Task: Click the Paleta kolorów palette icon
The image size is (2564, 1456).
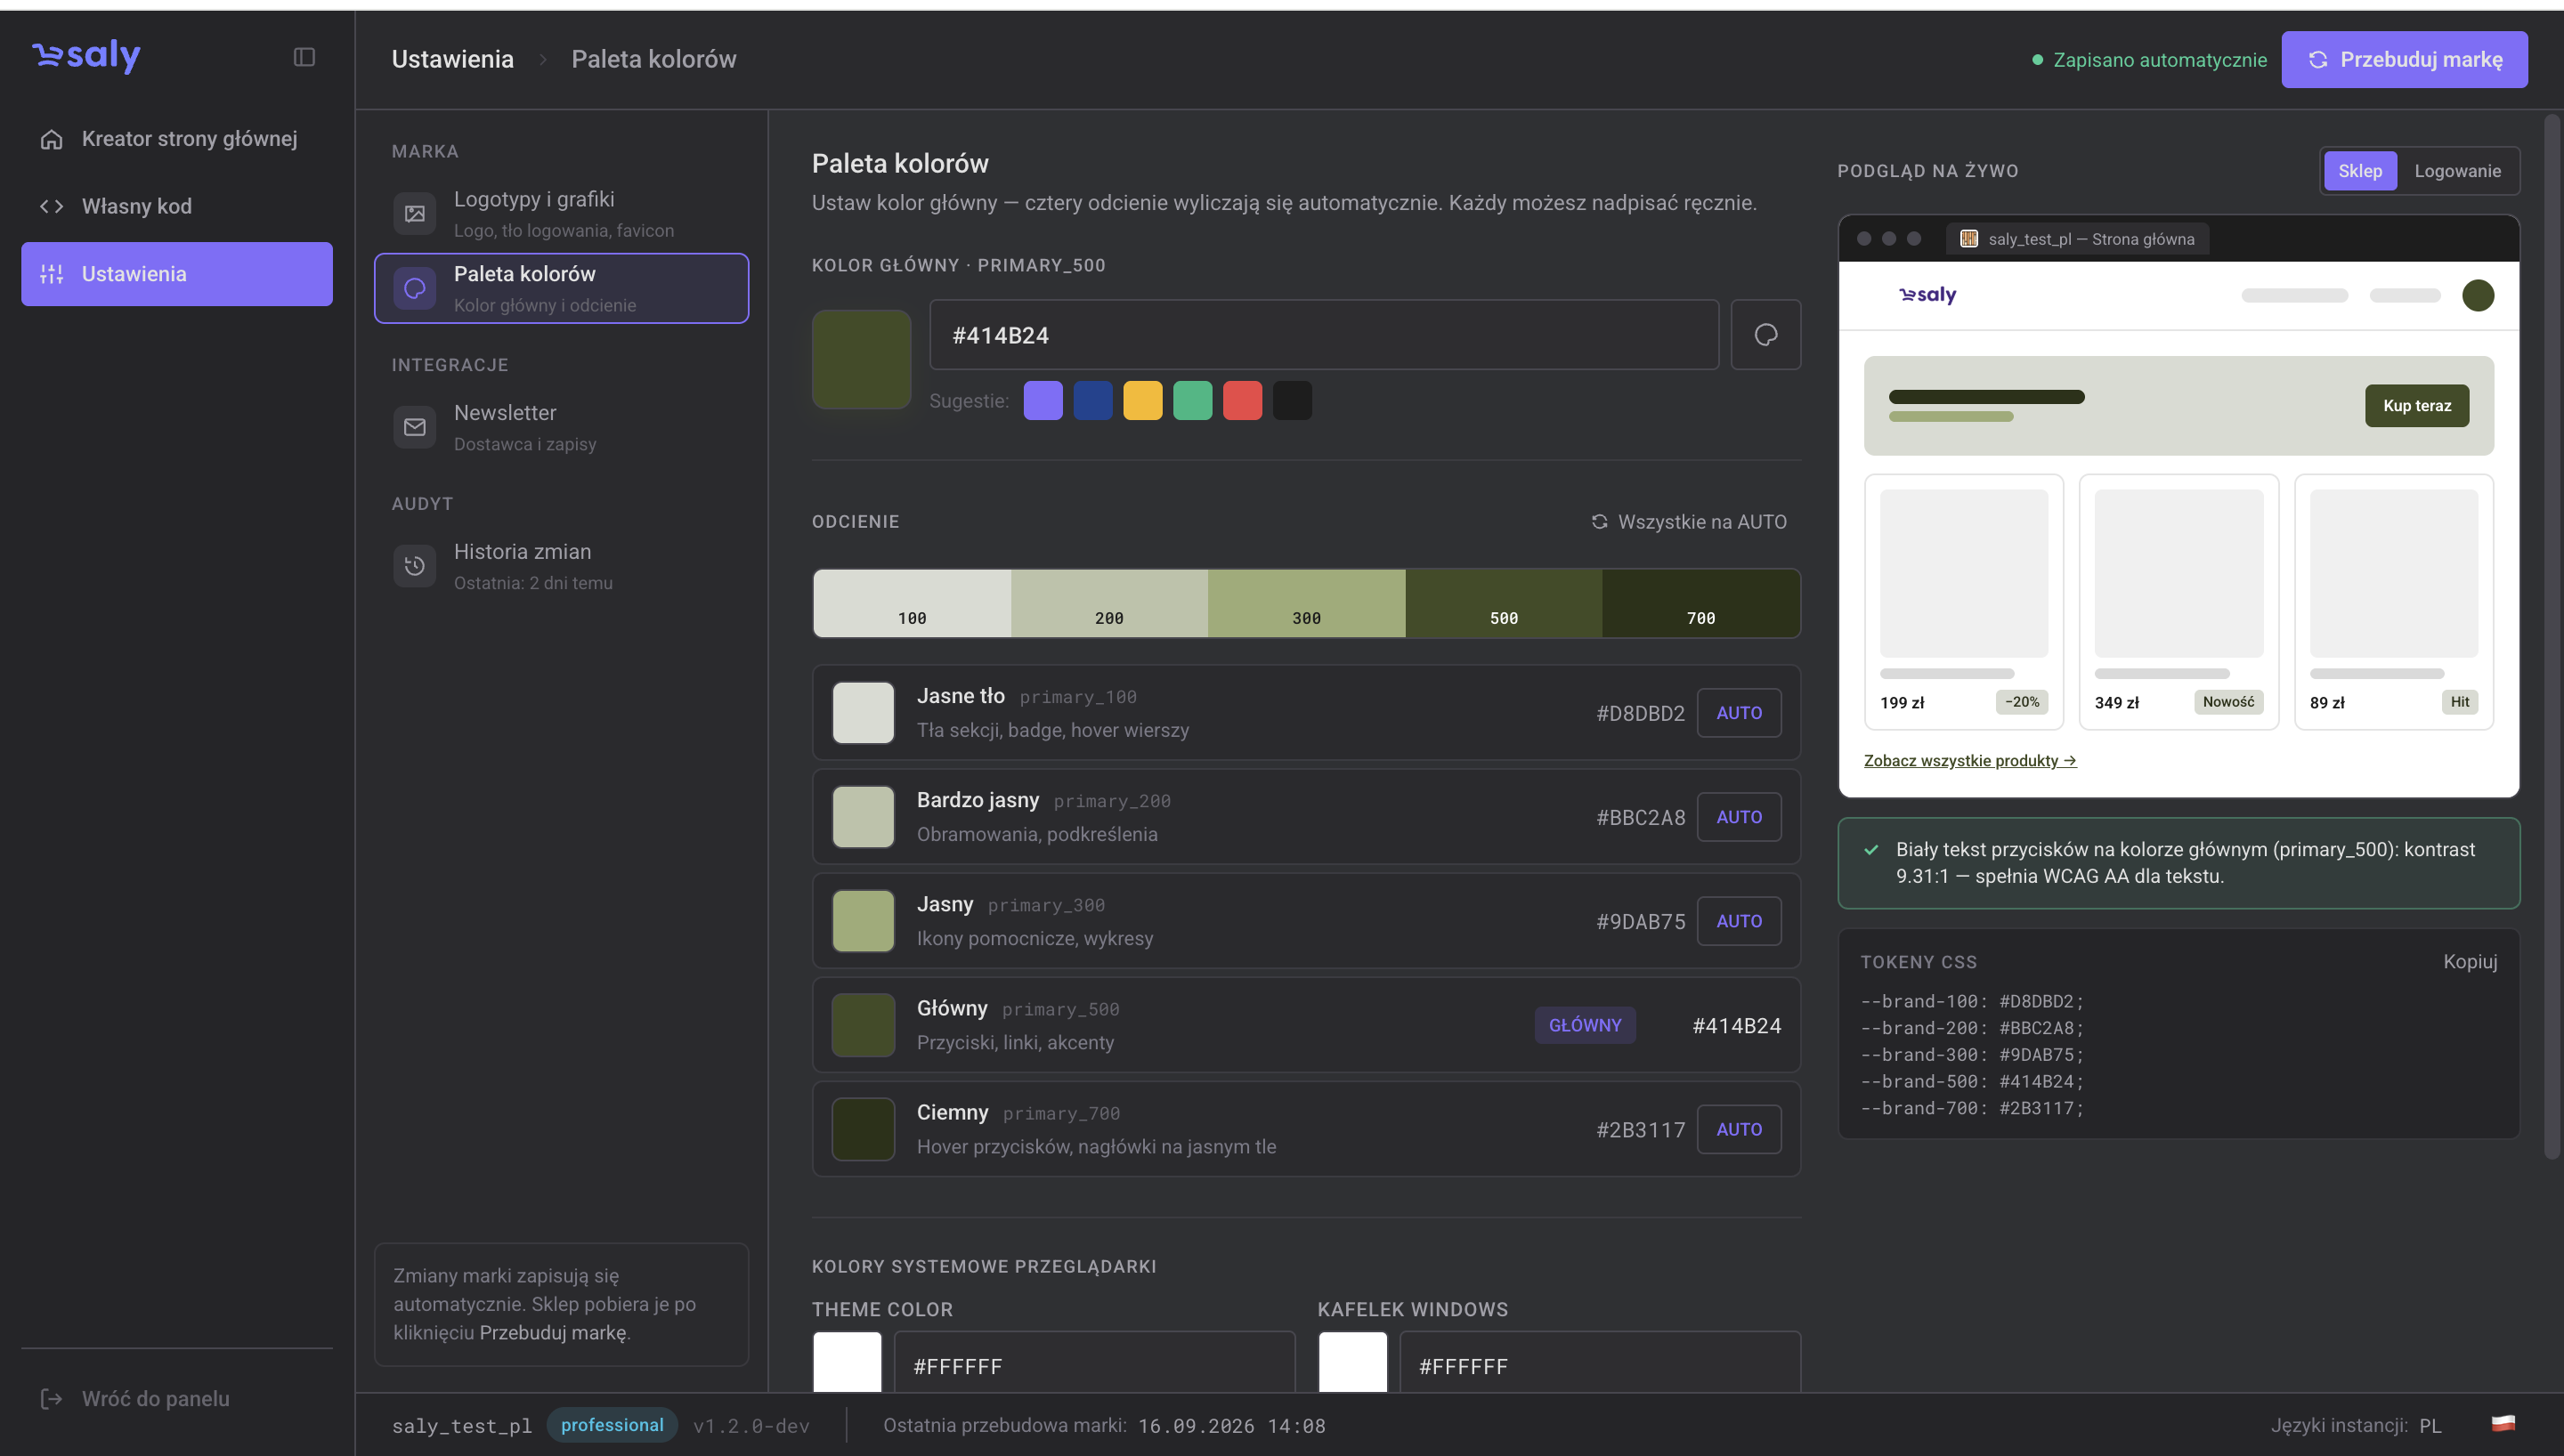Action: (x=414, y=289)
